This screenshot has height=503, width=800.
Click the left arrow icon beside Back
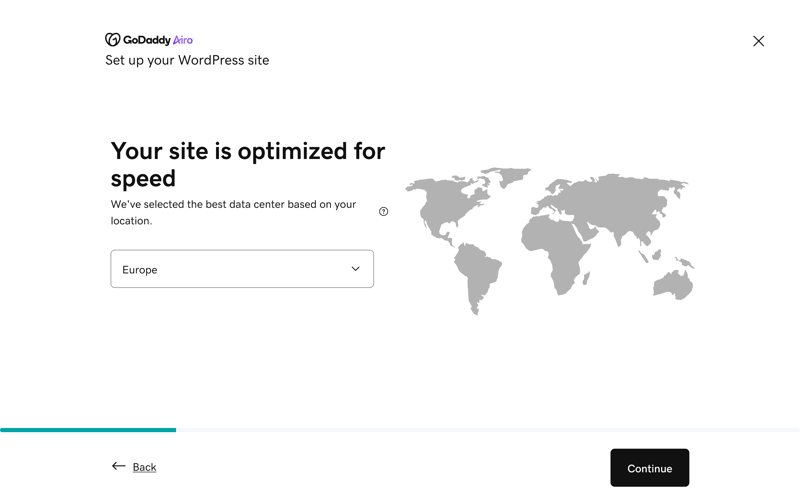118,466
